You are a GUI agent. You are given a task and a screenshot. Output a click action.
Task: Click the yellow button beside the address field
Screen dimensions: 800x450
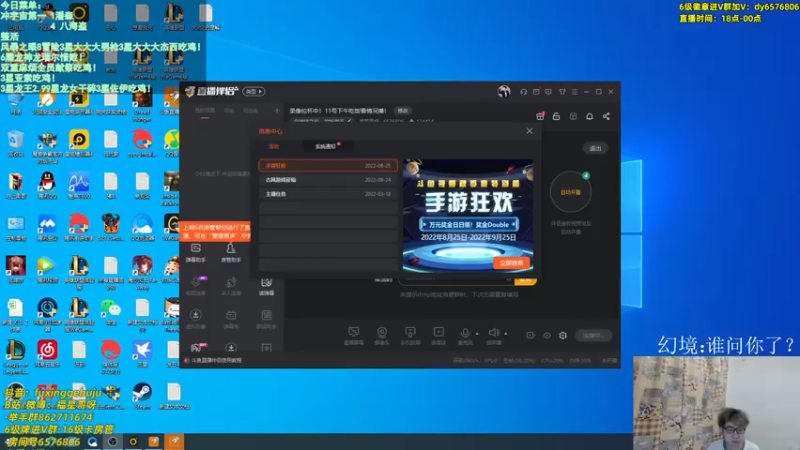tap(526, 280)
